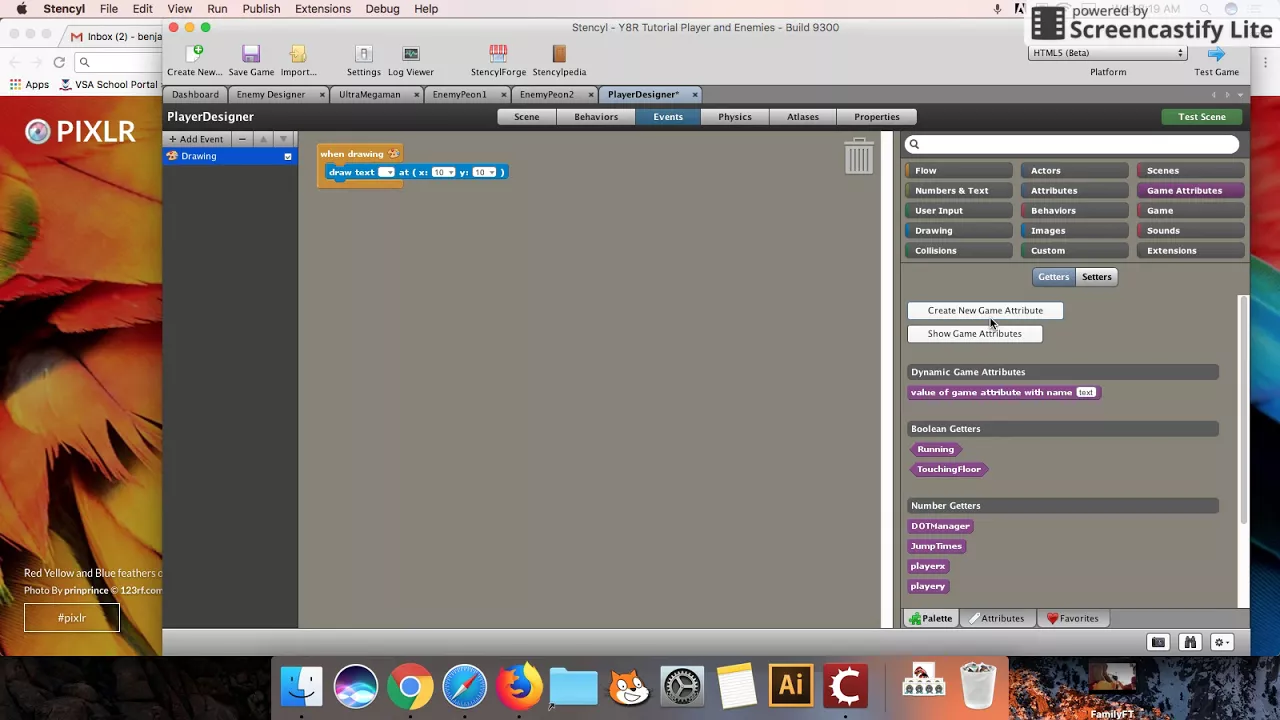This screenshot has height=720, width=1280.
Task: Click the Import toolbar icon
Action: click(298, 53)
